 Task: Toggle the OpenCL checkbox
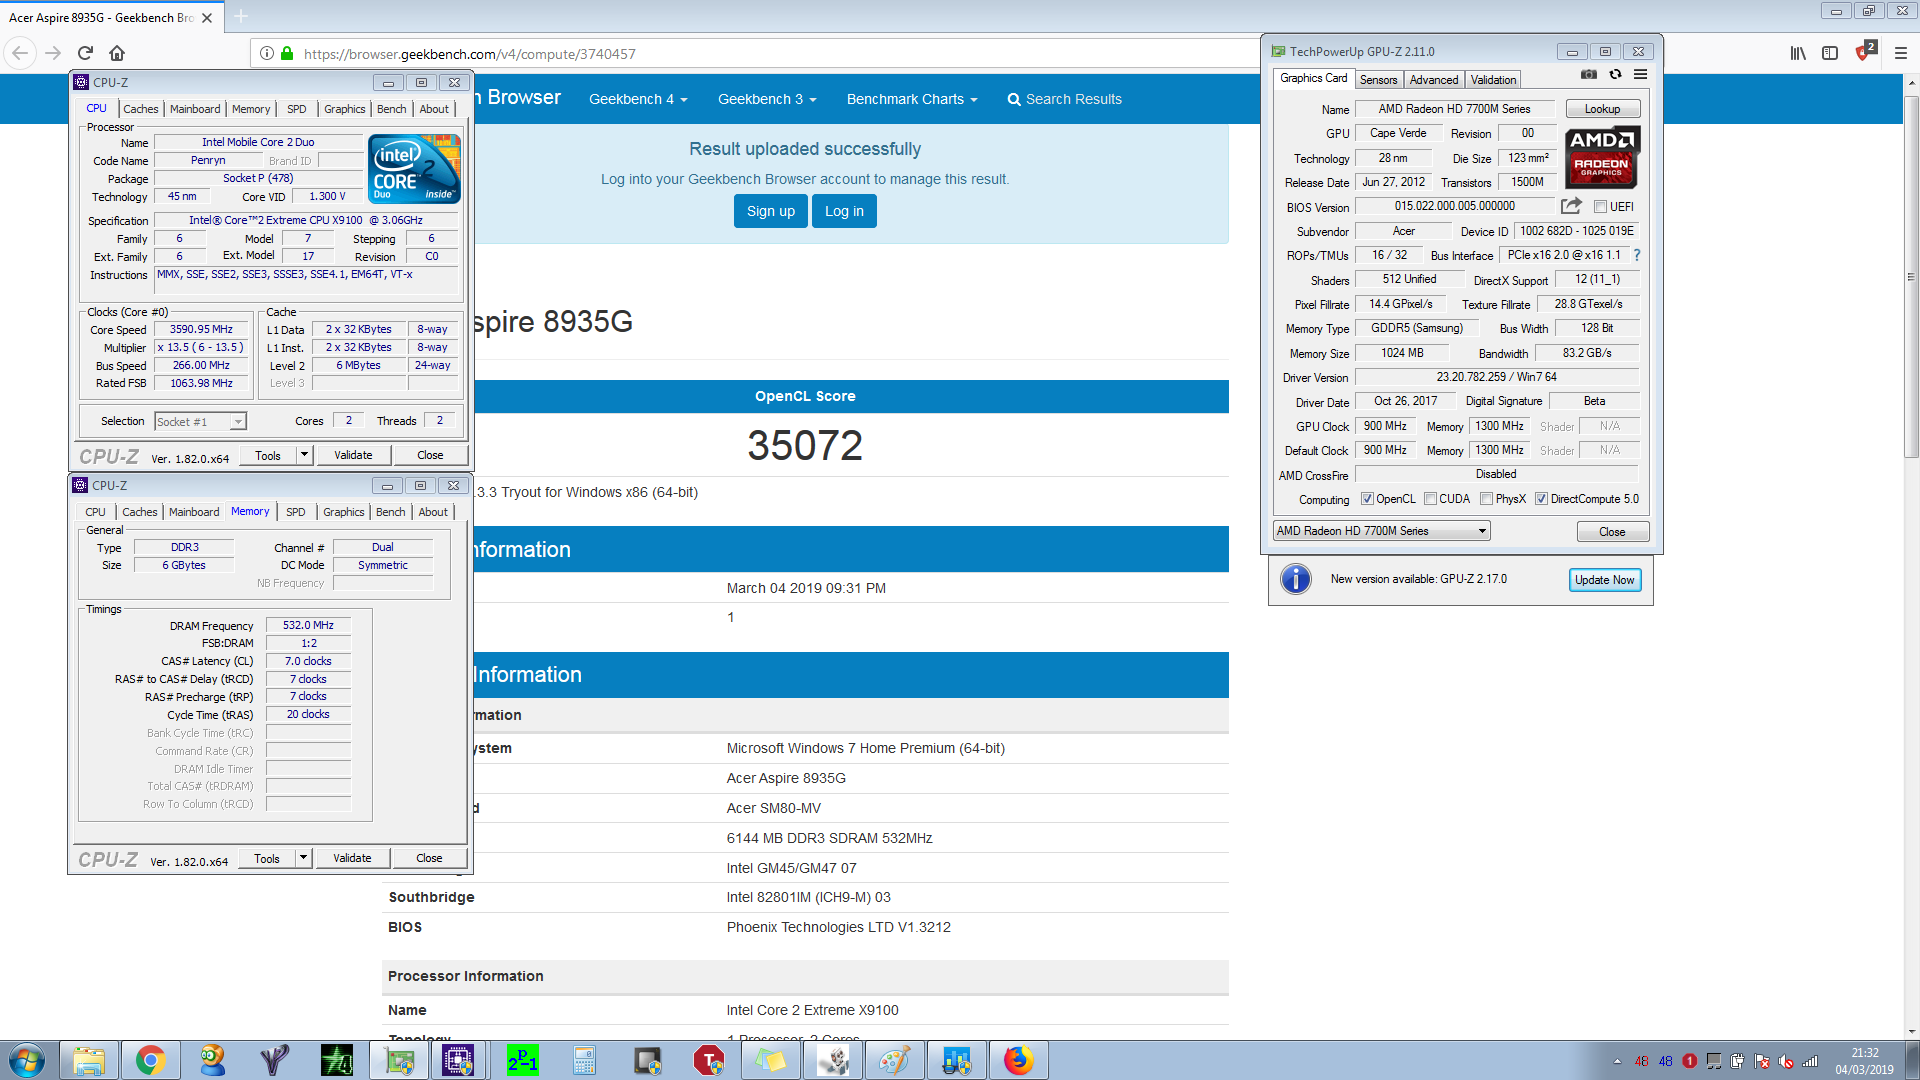click(x=1367, y=499)
